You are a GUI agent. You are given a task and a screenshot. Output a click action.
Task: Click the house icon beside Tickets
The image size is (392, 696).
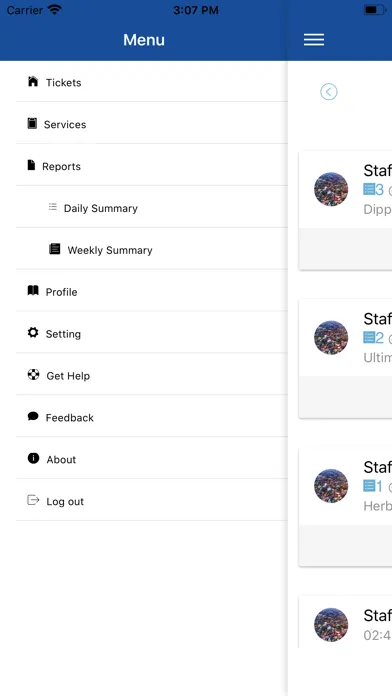pyautogui.click(x=33, y=82)
